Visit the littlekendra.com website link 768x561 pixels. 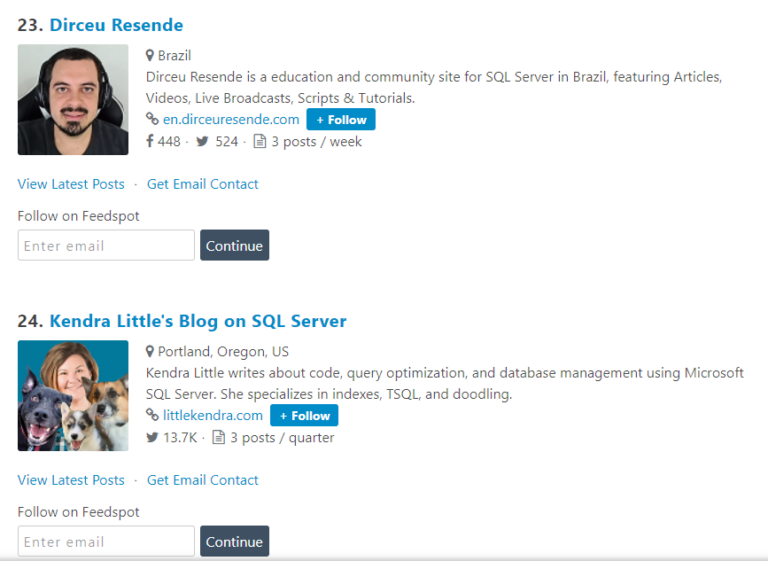coord(213,416)
